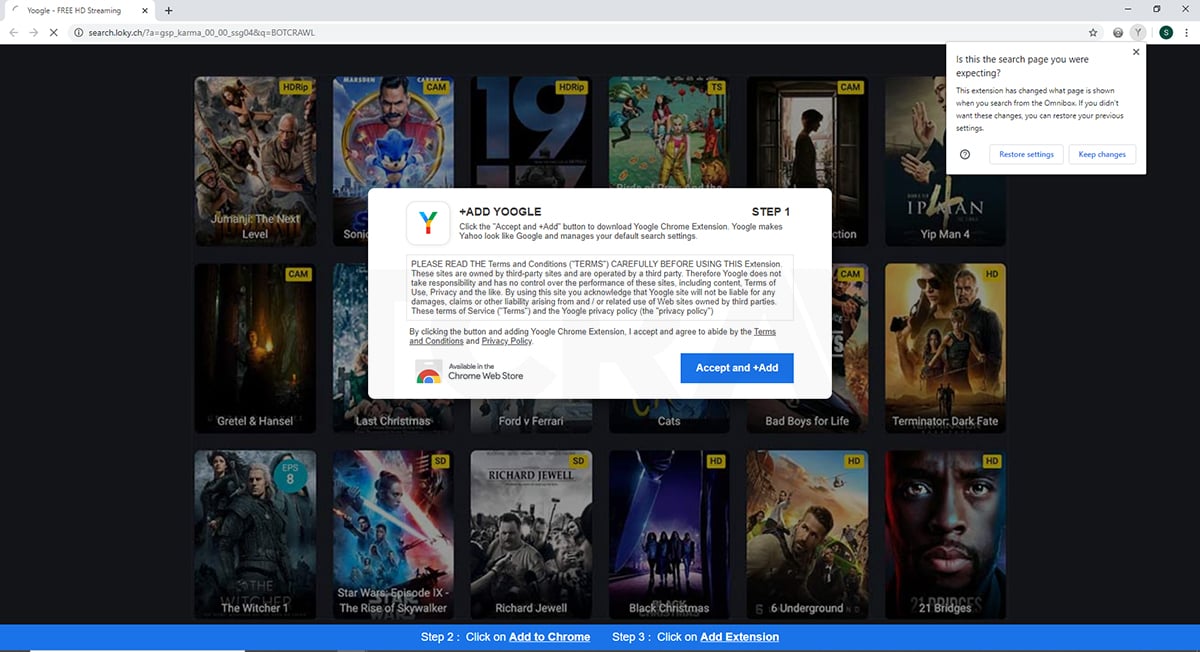
Task: Open Star Wars The Rise of Skywalker poster
Action: tap(393, 535)
